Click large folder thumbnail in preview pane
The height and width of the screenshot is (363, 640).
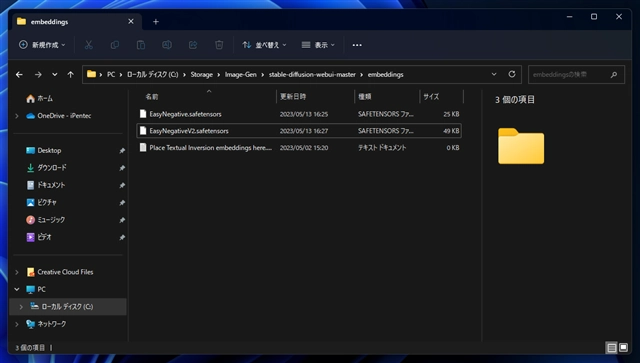pos(521,146)
